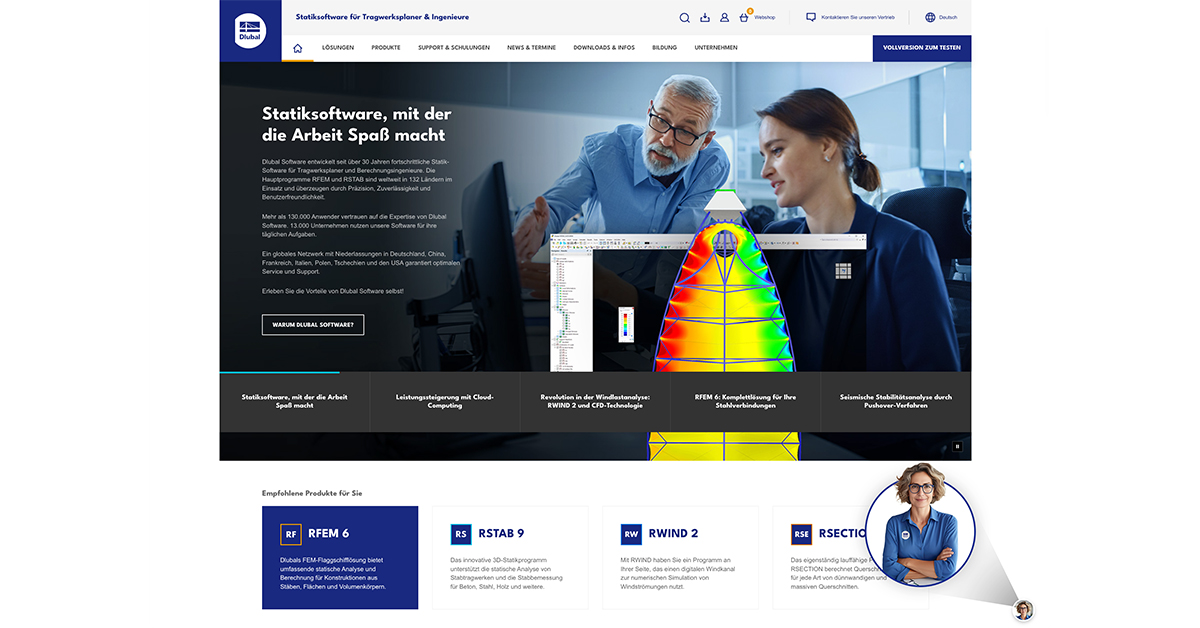Open the small chat assistant avatar
Image resolution: width=1200 pixels, height=628 pixels.
[1023, 610]
